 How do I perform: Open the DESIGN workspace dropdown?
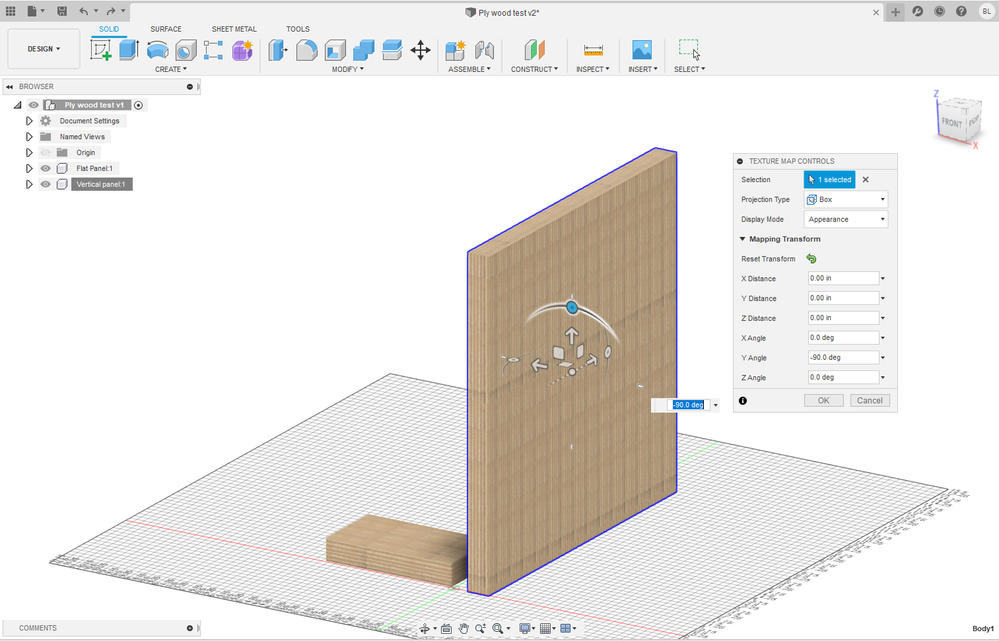44,49
